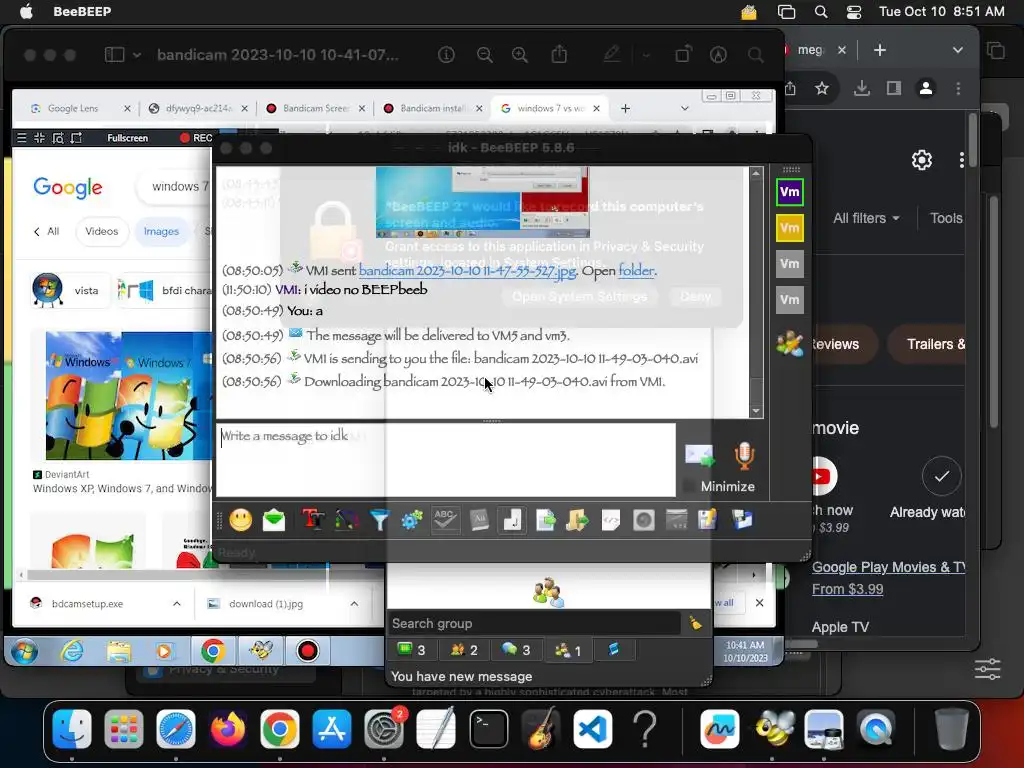The width and height of the screenshot is (1024, 768).
Task: Toggle the Enter-key return icon
Action: click(x=512, y=520)
